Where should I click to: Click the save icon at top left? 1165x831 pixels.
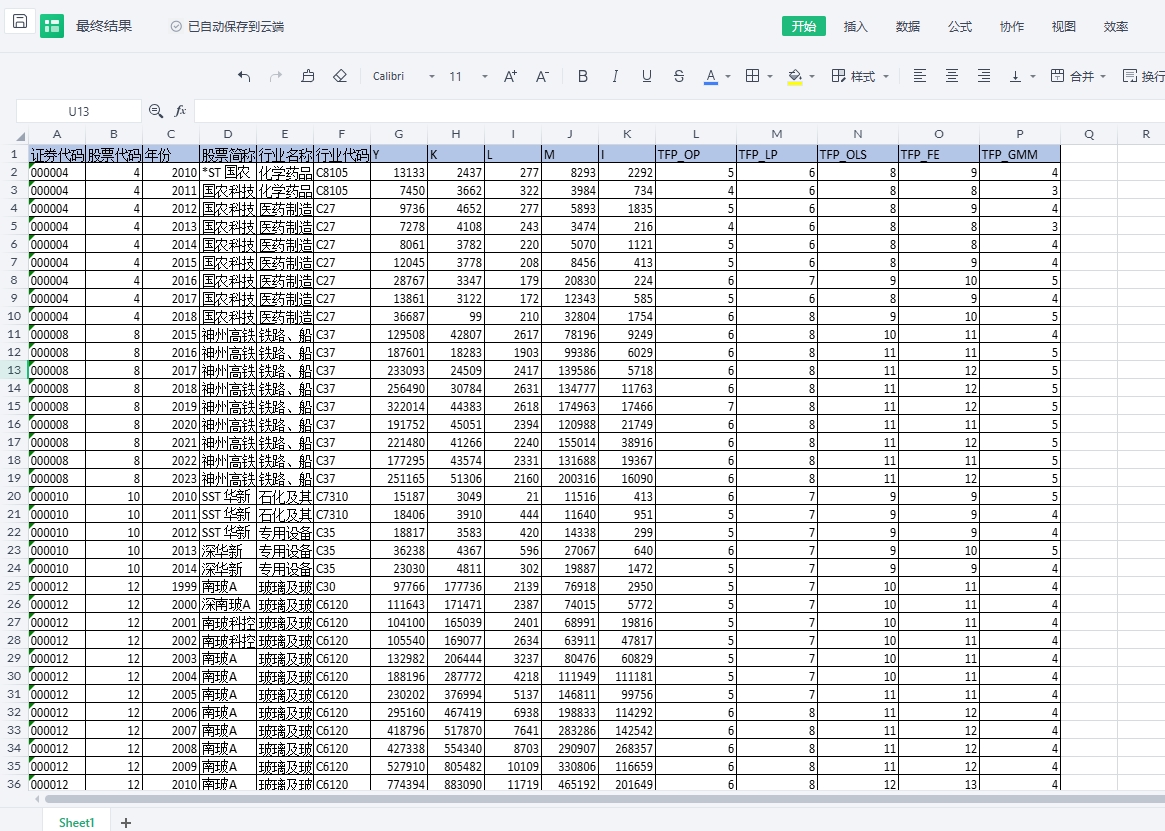20,22
